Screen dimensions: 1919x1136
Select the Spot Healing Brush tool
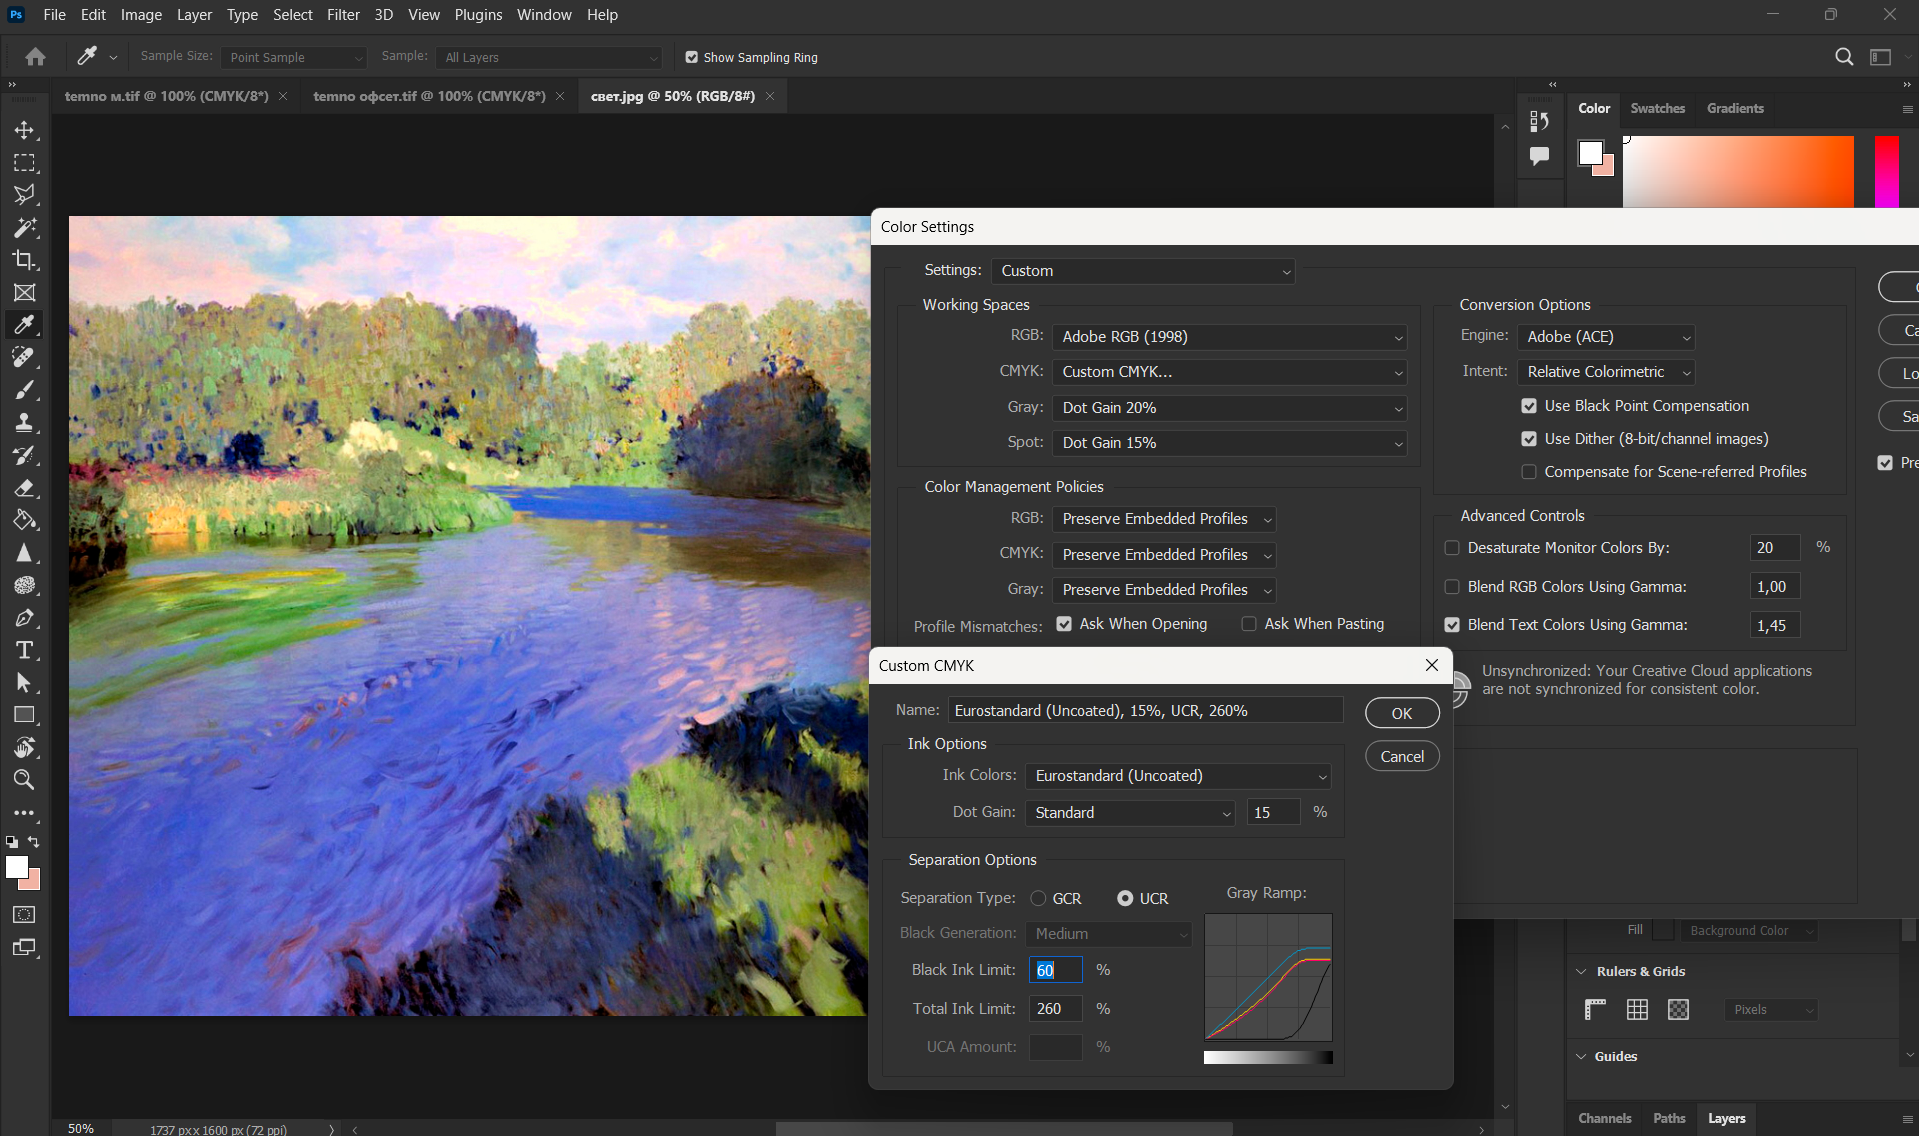(x=25, y=358)
